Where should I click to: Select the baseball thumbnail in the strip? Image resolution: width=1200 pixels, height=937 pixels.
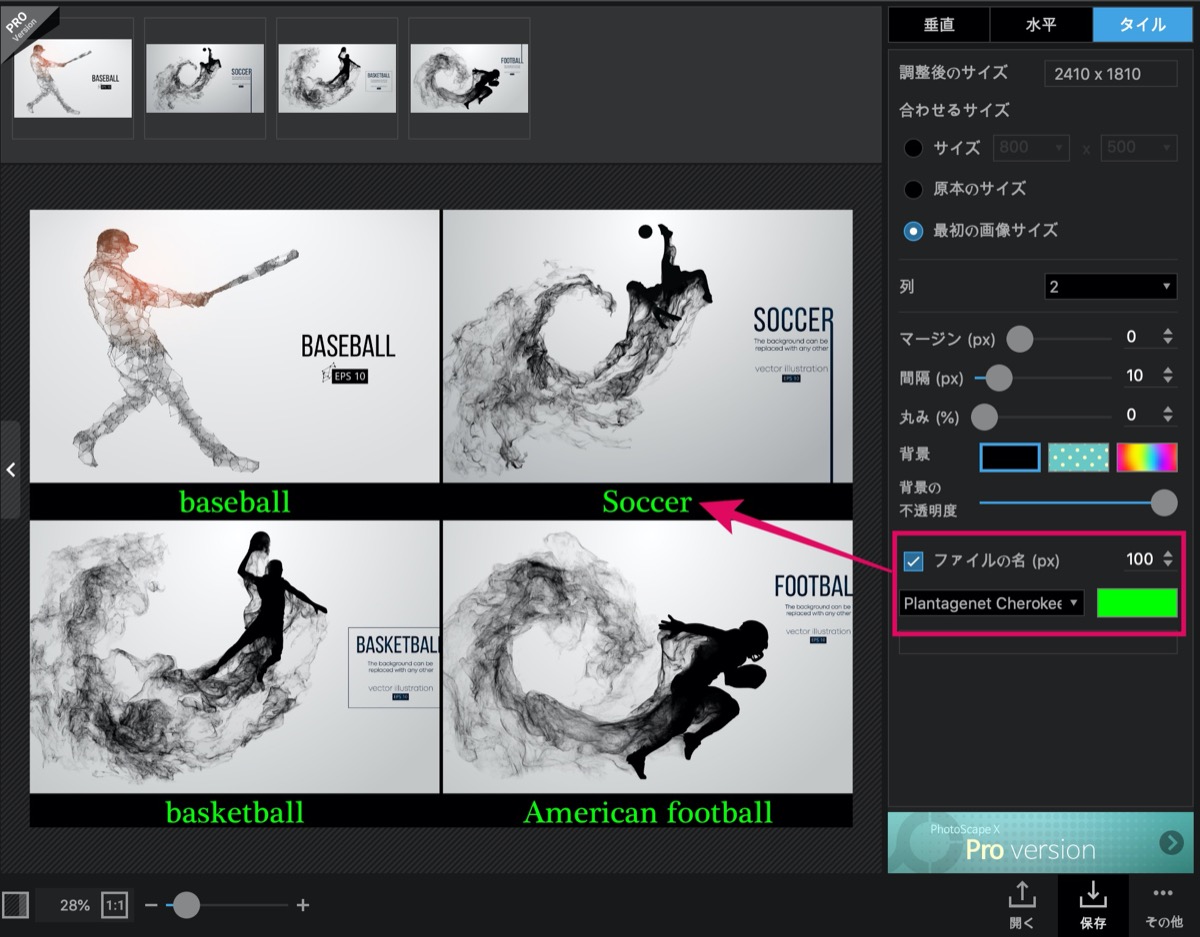(x=73, y=78)
